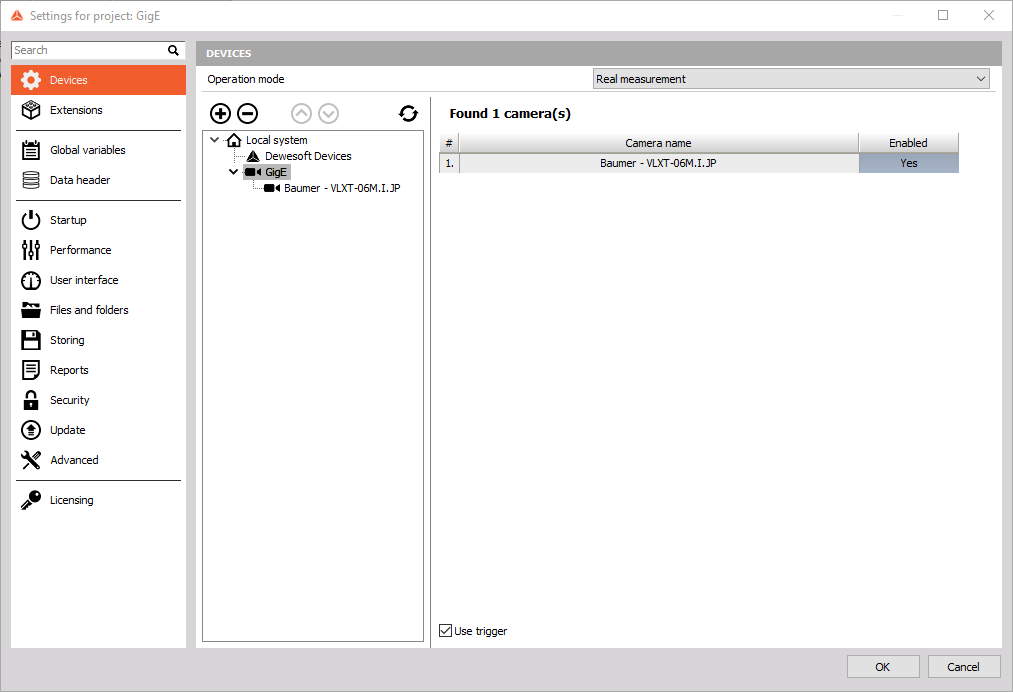Viewport: 1013px width, 692px height.
Task: Toggle the Enabled Yes cell for Baumer camera
Action: 908,163
